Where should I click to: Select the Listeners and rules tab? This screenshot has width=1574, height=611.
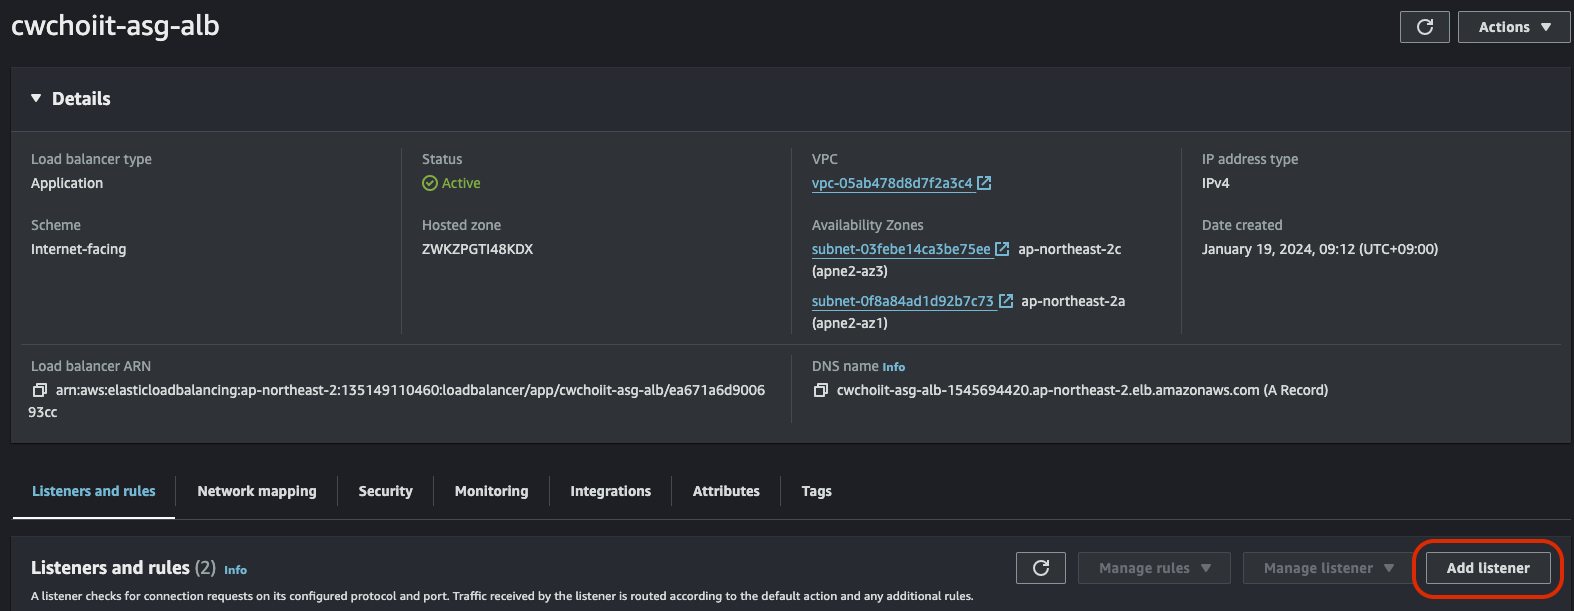(94, 491)
